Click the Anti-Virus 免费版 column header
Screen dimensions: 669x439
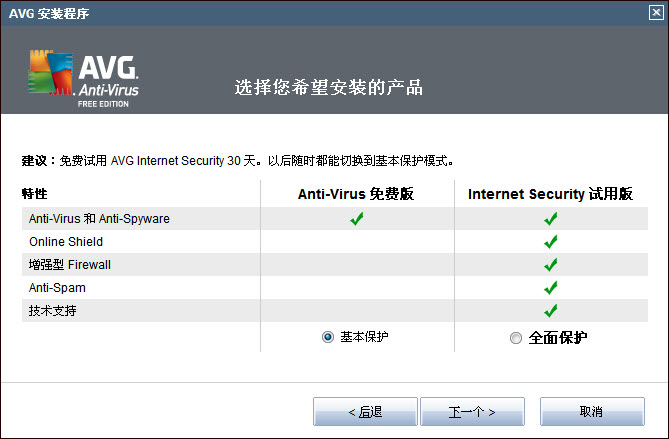coord(355,194)
